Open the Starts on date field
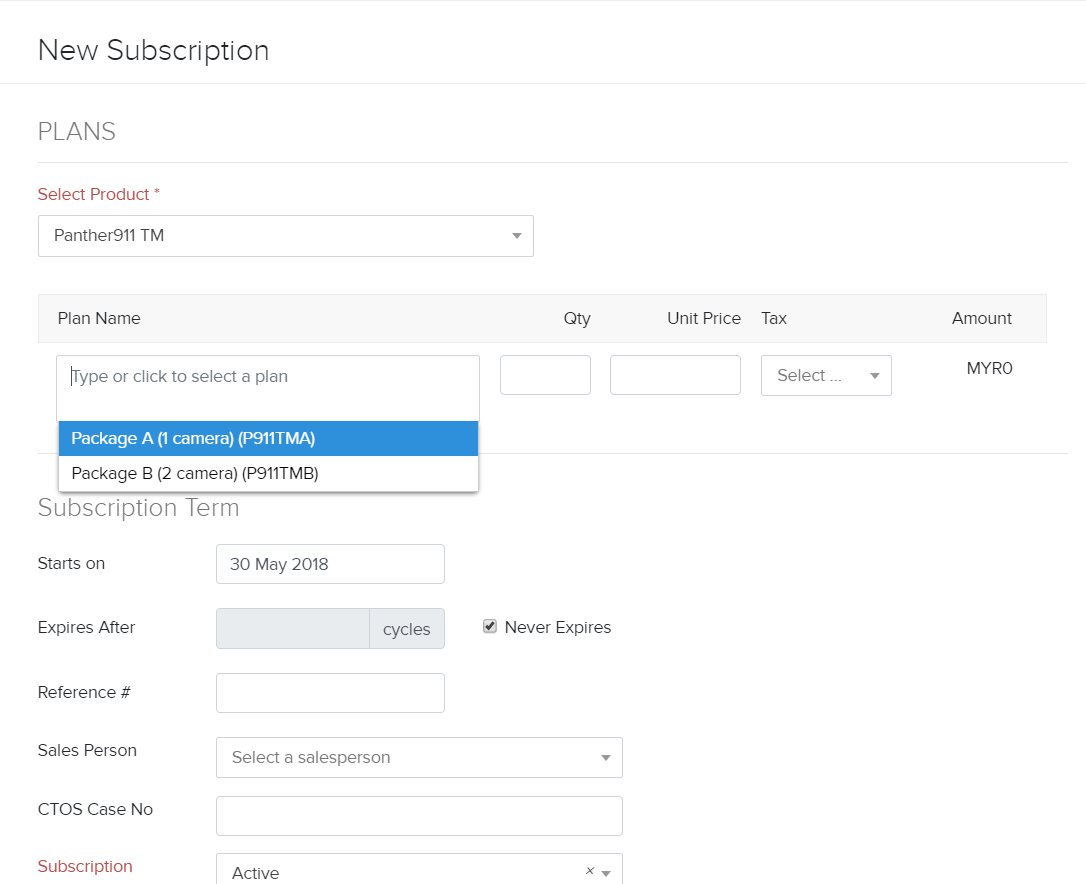The image size is (1086, 884). (330, 564)
